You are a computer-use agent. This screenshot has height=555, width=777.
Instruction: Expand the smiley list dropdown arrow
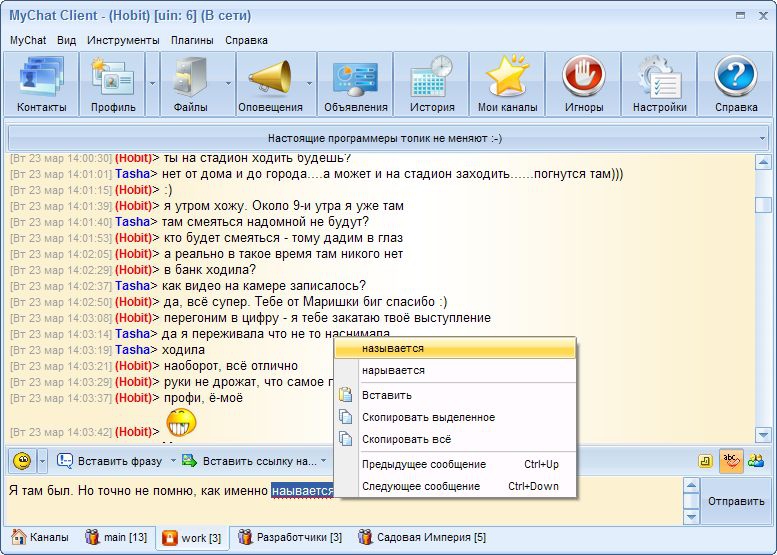pyautogui.click(x=42, y=461)
